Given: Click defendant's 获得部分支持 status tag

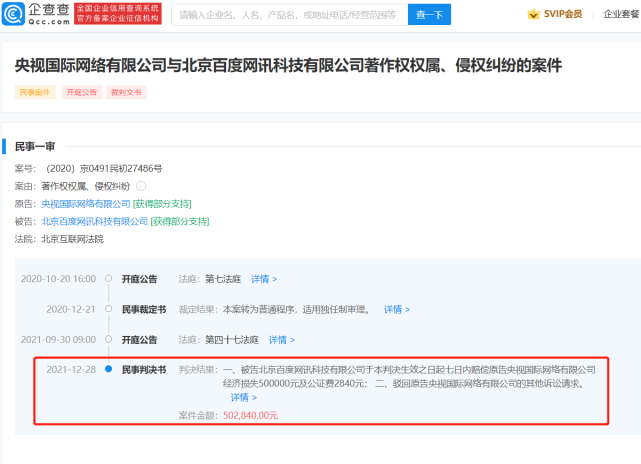Looking at the screenshot, I should 180,222.
